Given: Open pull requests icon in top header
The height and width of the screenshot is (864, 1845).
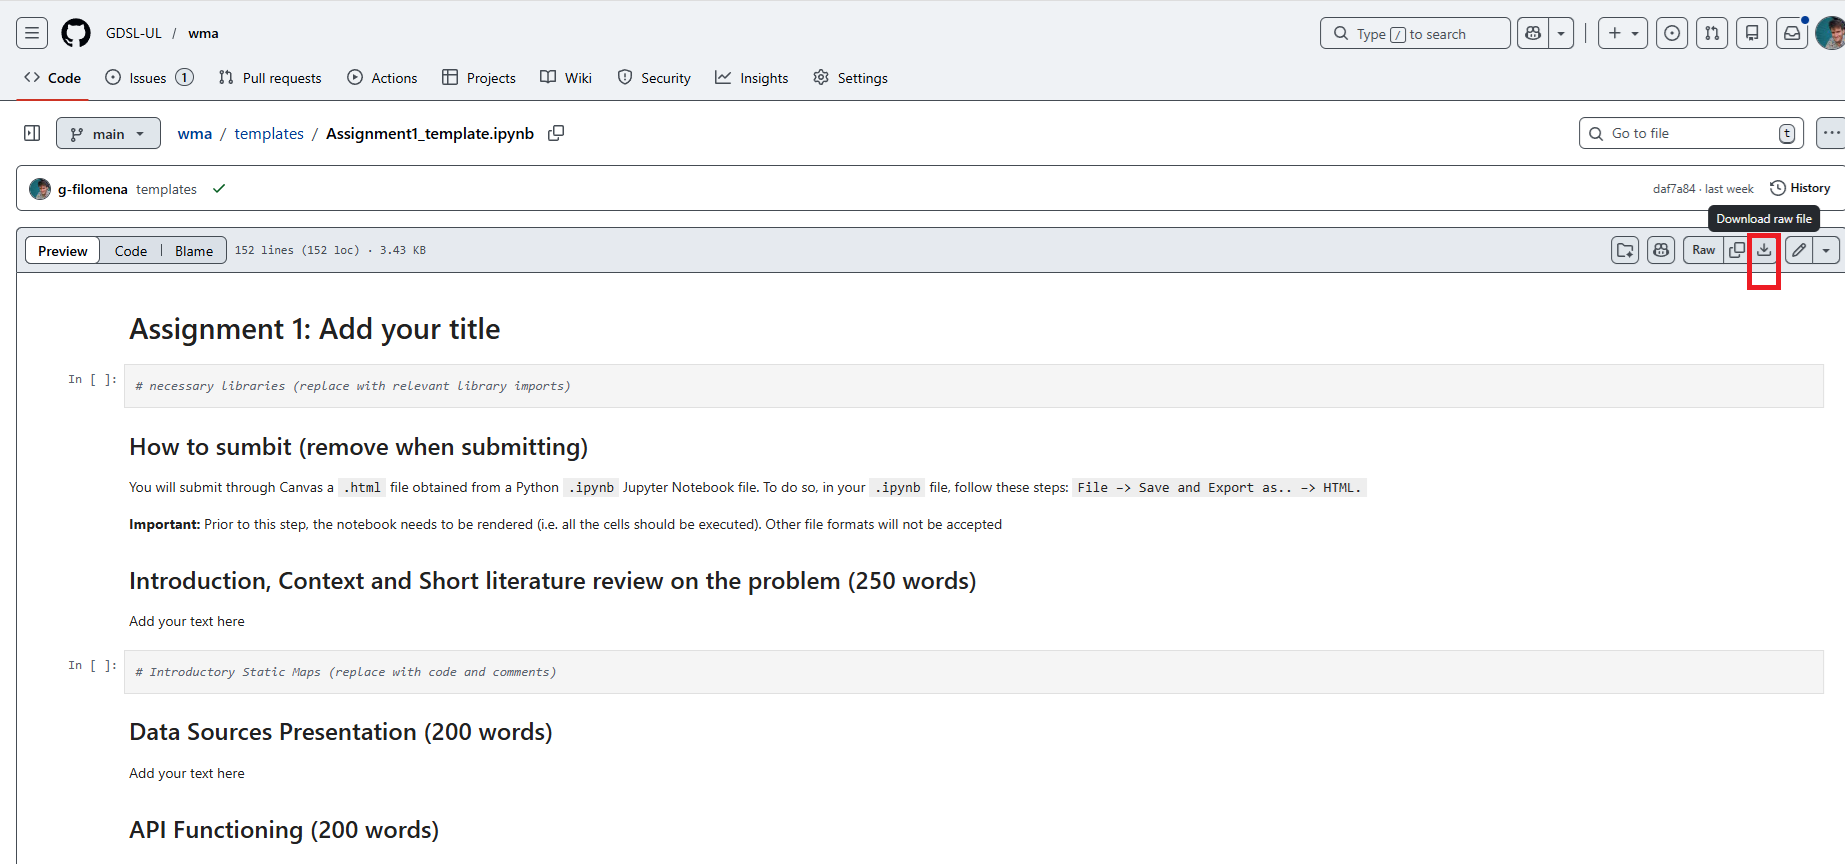Looking at the screenshot, I should (1712, 33).
